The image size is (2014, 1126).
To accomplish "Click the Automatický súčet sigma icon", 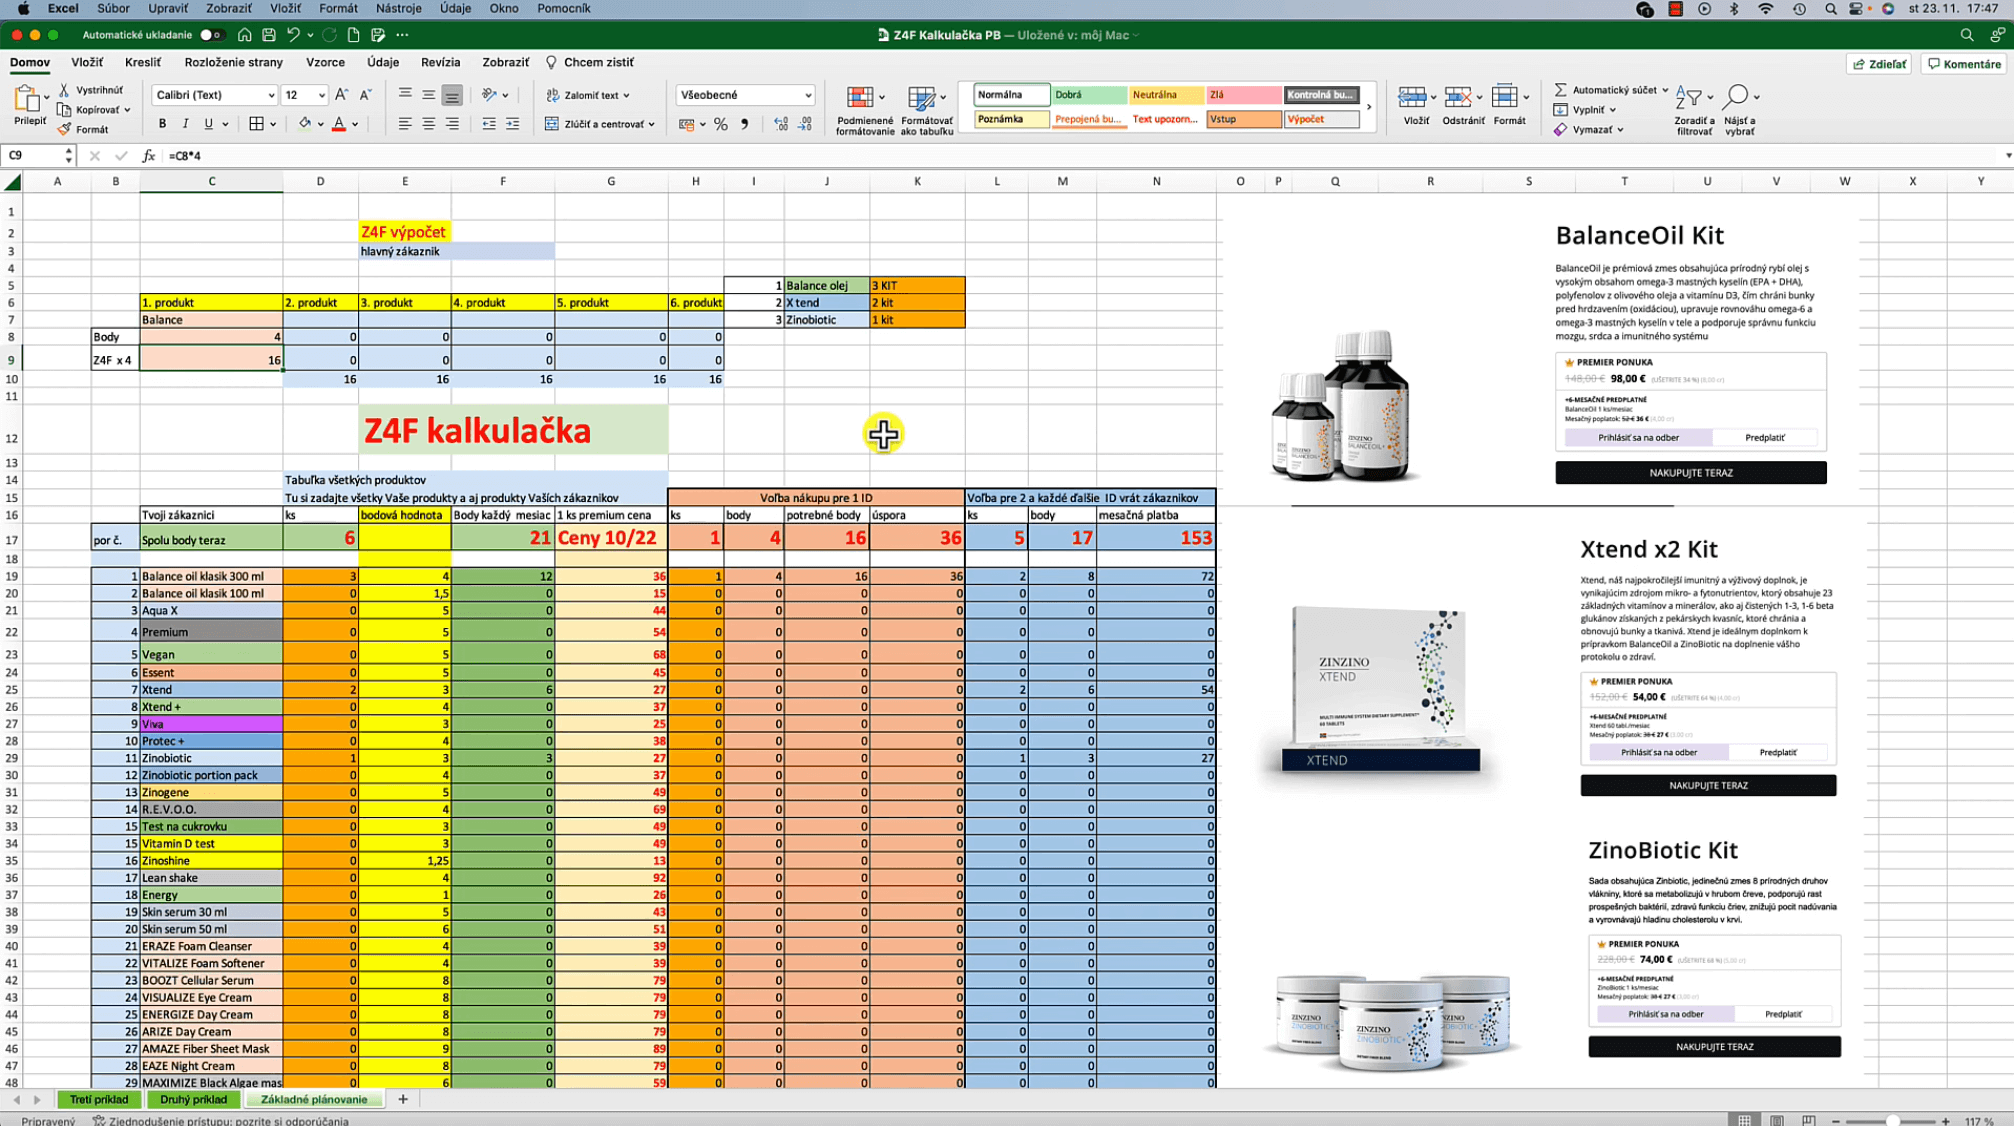I will tap(1561, 90).
